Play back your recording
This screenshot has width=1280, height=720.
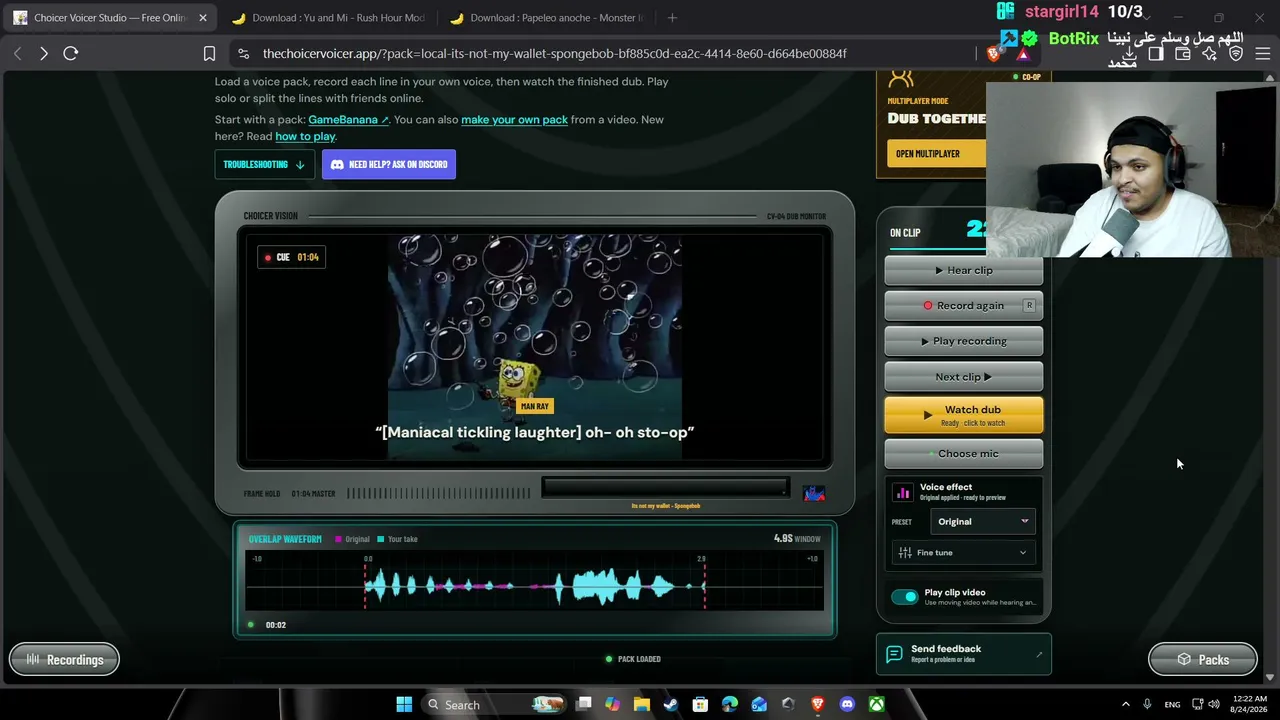964,341
